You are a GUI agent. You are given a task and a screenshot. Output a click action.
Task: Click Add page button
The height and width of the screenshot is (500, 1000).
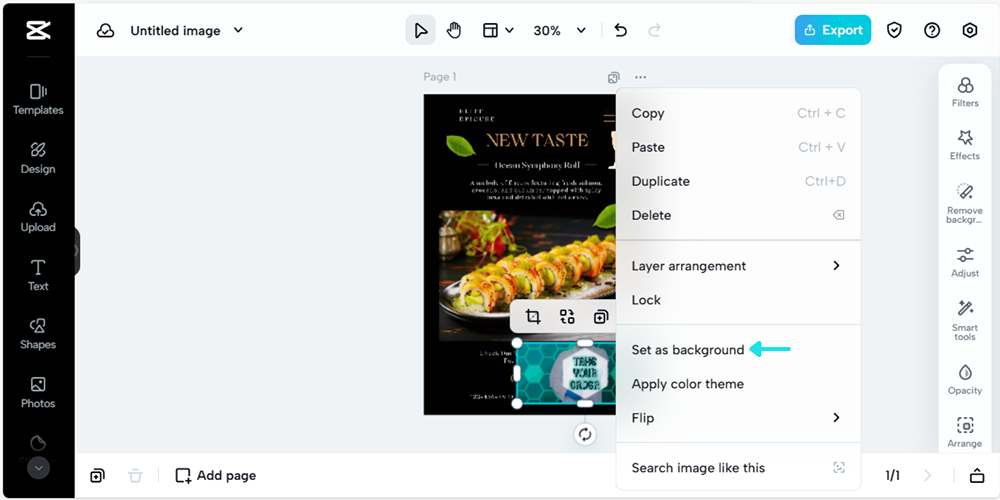tap(215, 475)
